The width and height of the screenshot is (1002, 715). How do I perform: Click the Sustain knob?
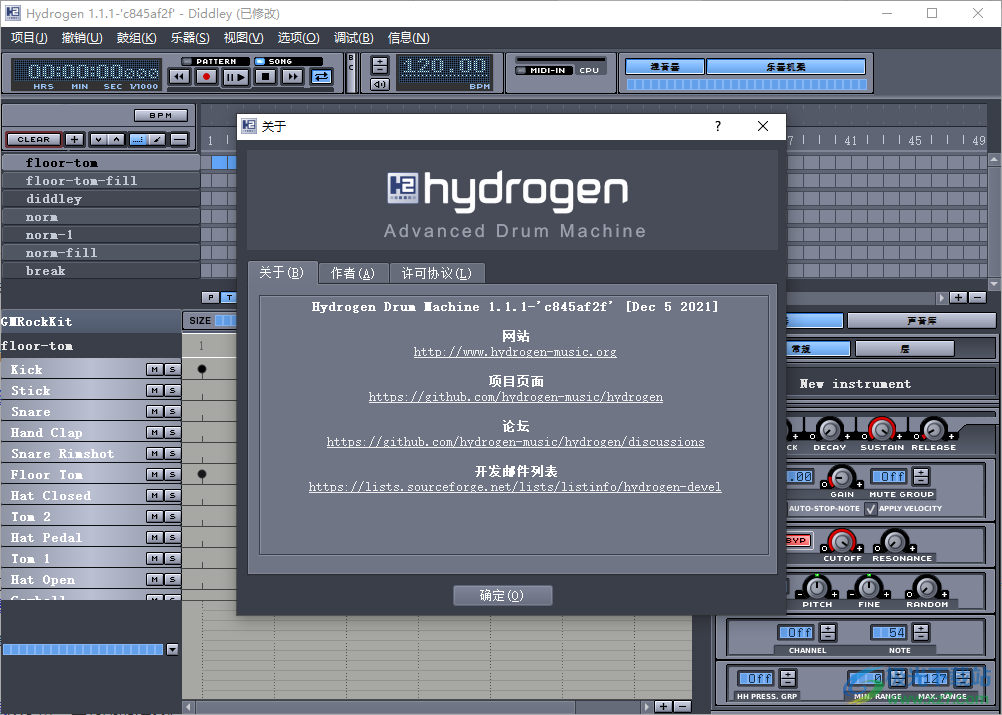click(x=882, y=429)
